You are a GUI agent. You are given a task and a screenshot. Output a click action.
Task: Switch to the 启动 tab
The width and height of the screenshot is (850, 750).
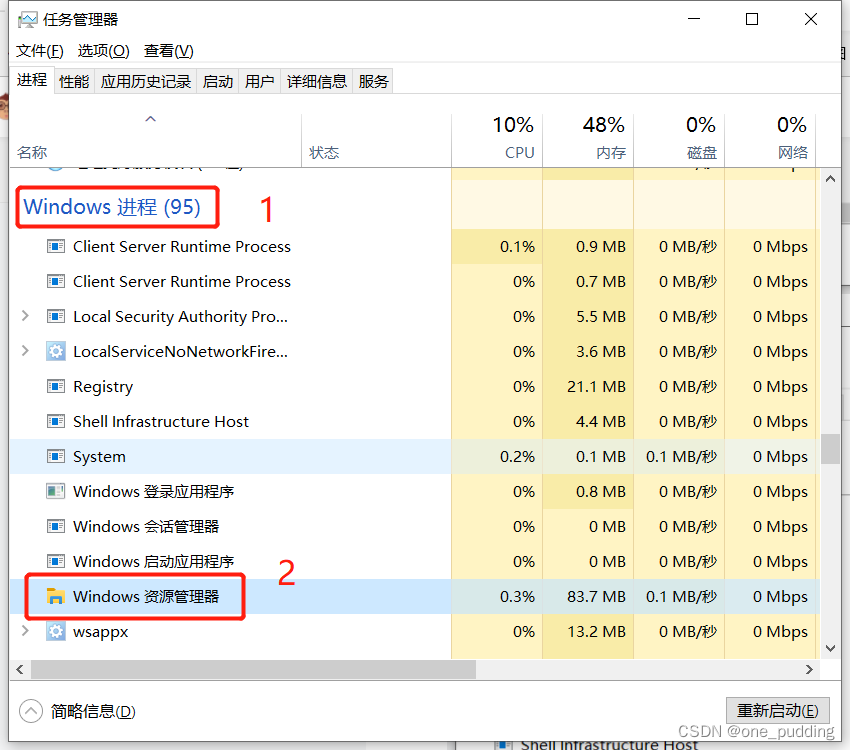218,81
